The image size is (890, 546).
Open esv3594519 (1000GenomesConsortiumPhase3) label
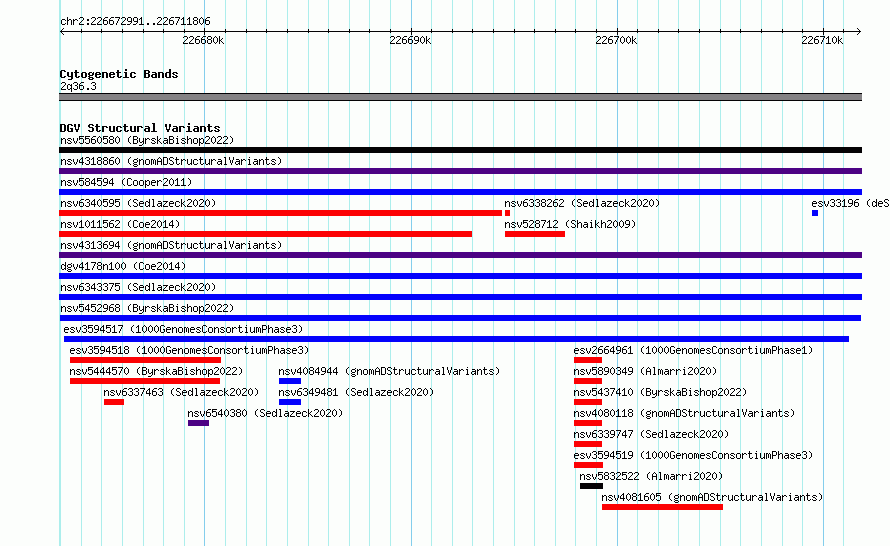693,455
